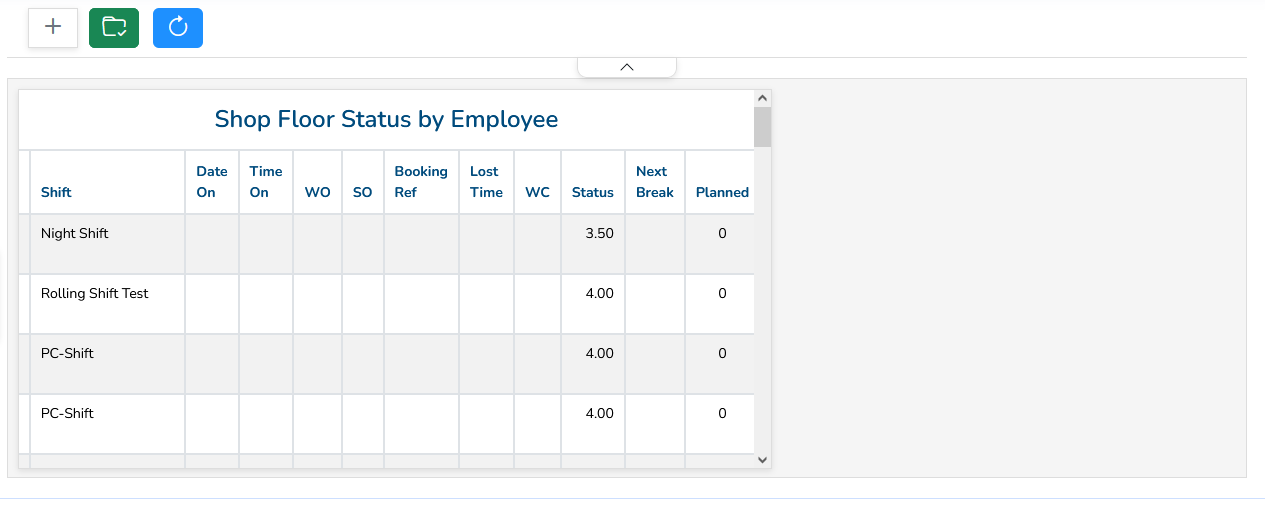Click the plus add icon
The width and height of the screenshot is (1265, 512).
tap(53, 27)
